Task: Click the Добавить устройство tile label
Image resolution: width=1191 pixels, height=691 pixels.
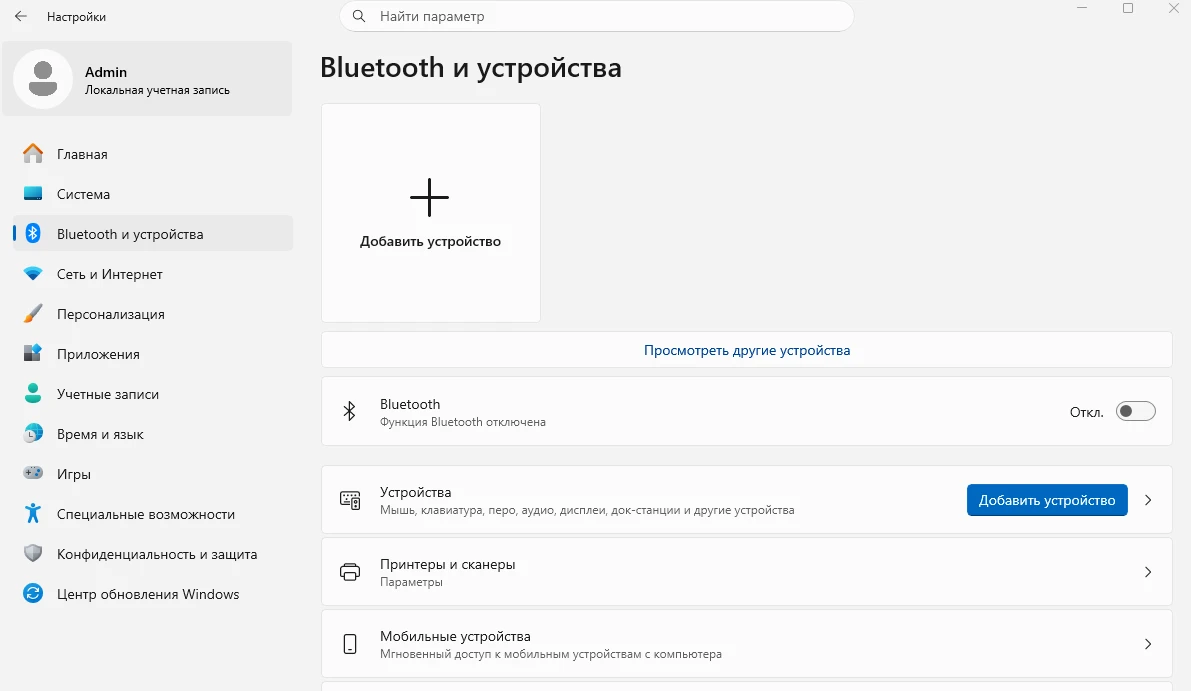Action: pos(430,241)
